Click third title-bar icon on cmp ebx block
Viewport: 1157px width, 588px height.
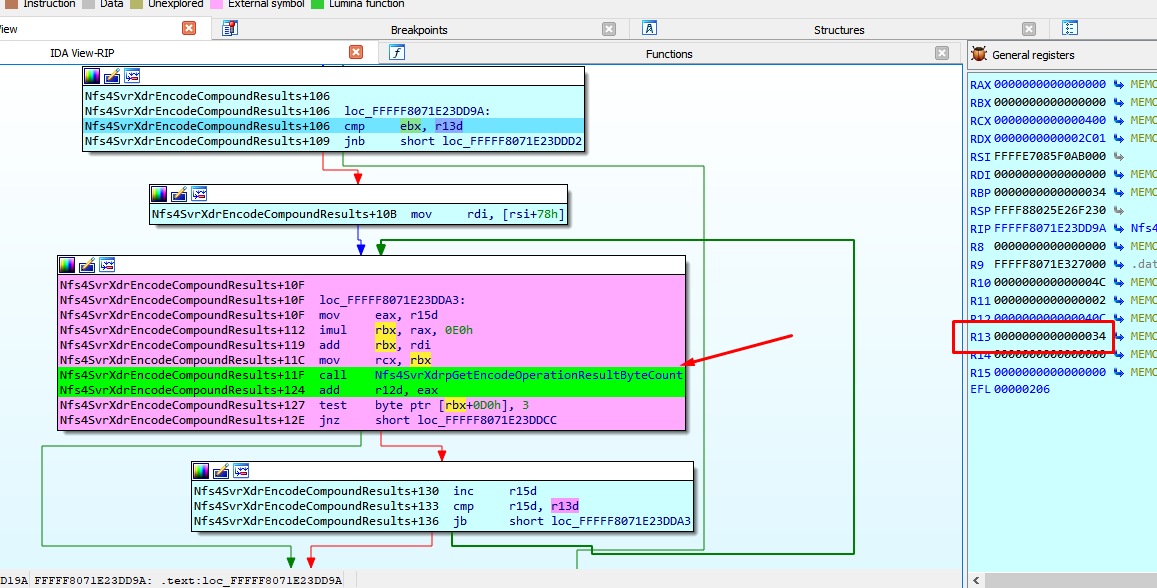click(x=132, y=76)
